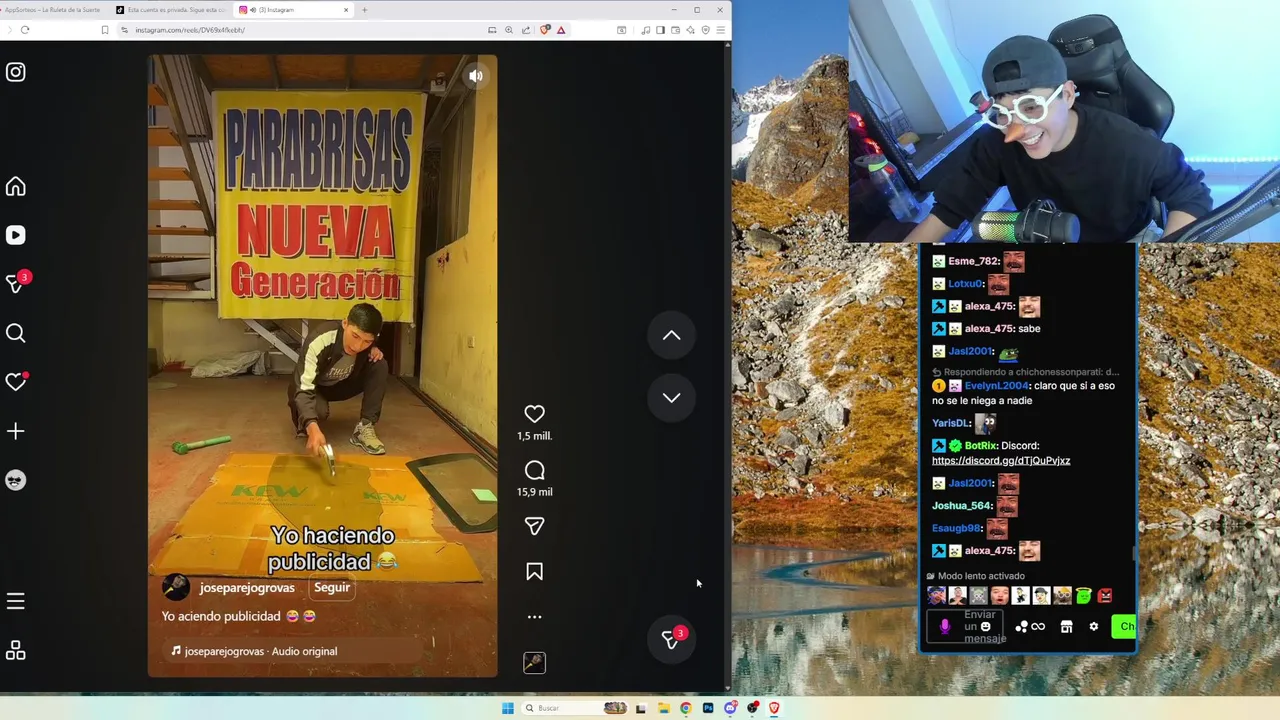
Task: Save the reel with bookmark icon
Action: [534, 572]
